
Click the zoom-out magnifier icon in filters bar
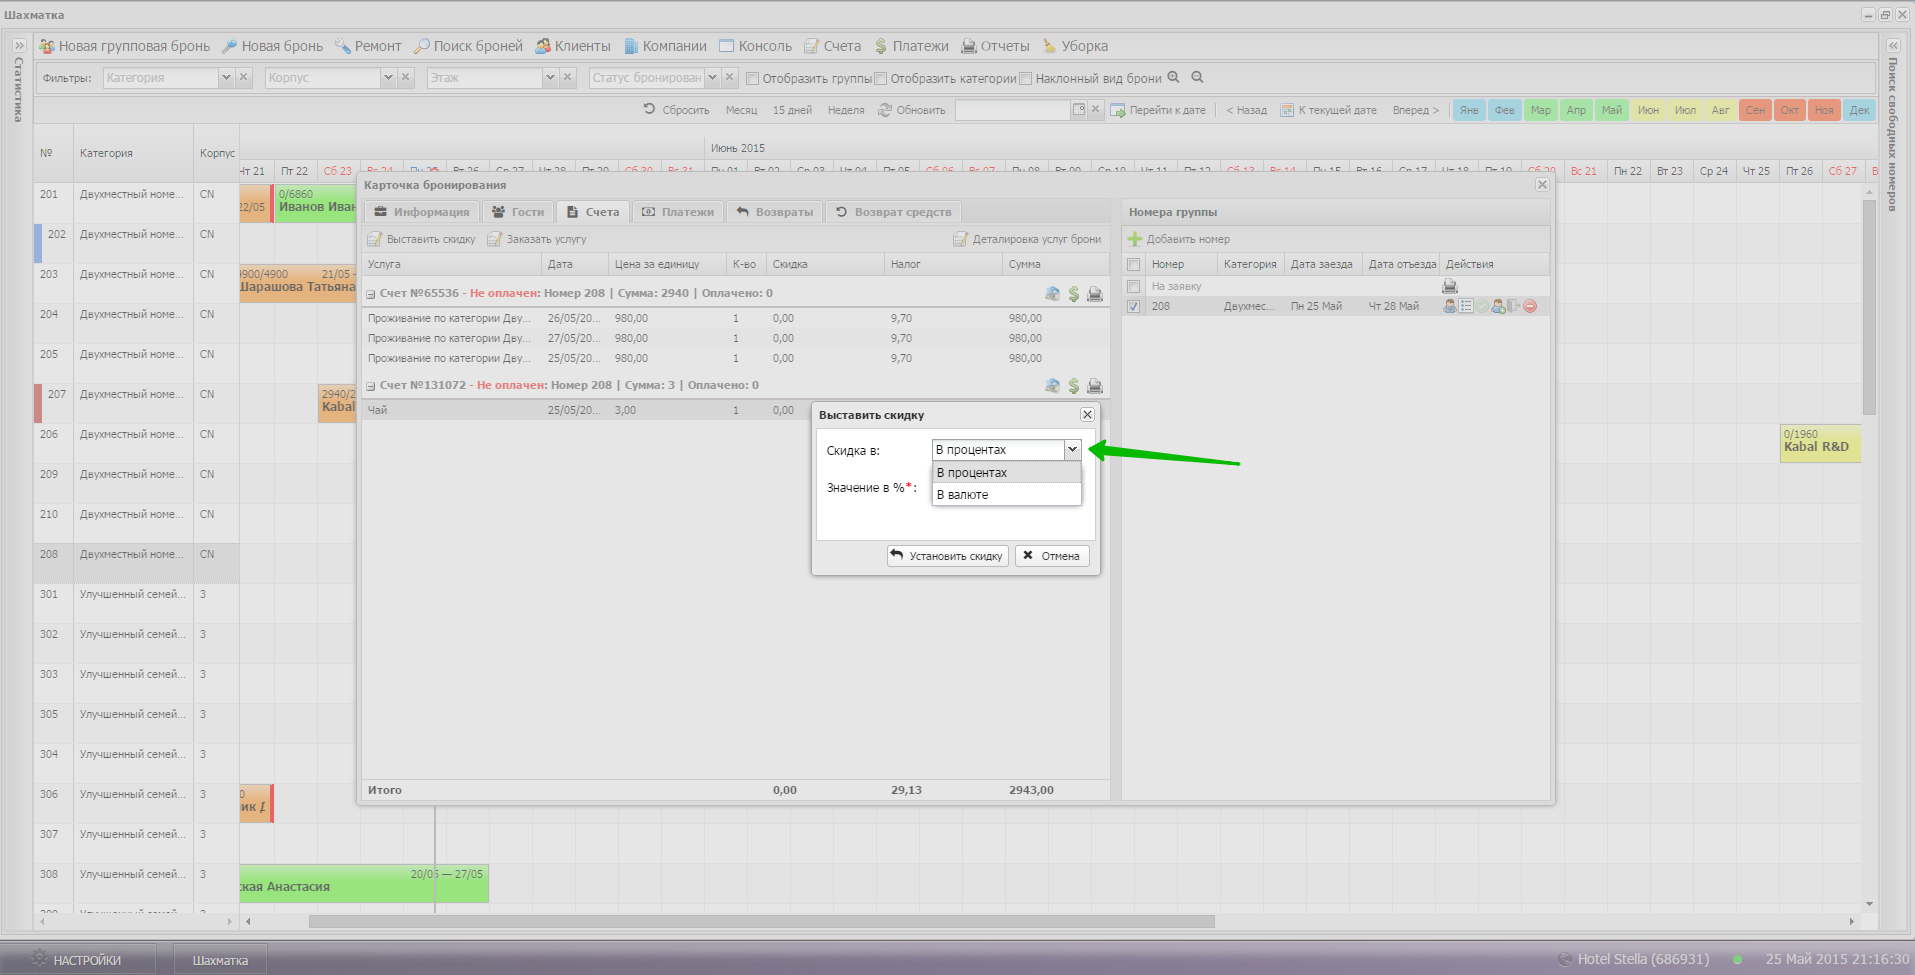[1197, 77]
